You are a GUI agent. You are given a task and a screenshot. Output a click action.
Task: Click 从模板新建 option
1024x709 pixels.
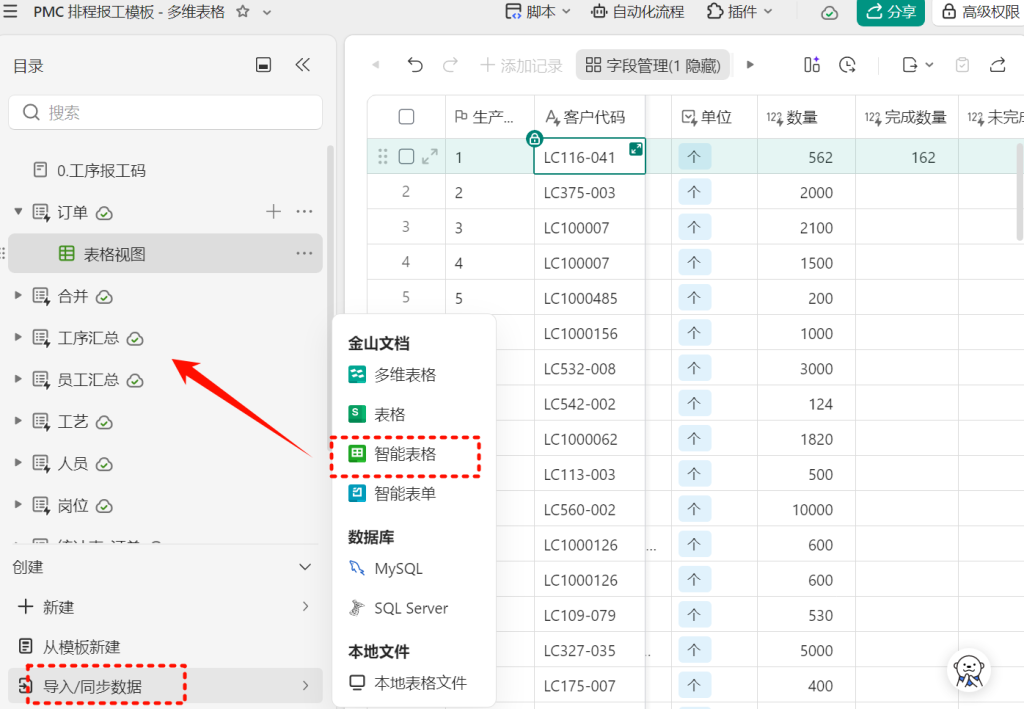tap(165, 646)
